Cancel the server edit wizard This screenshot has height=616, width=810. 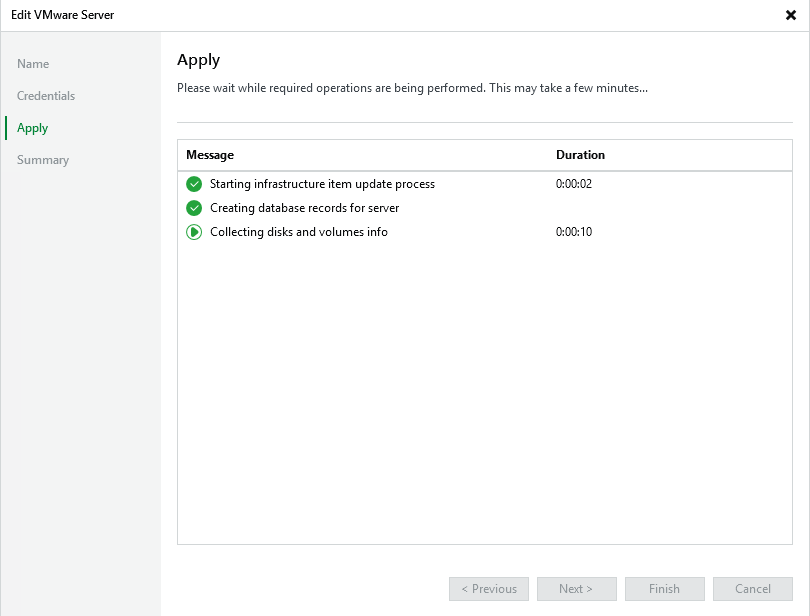click(x=753, y=589)
